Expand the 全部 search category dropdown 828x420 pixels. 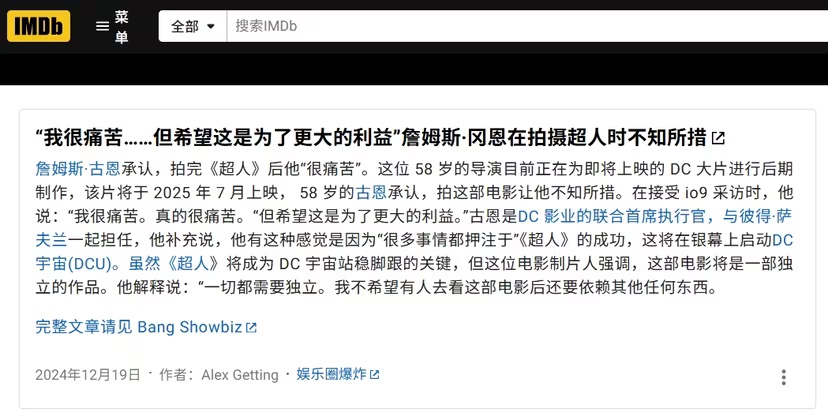click(193, 26)
